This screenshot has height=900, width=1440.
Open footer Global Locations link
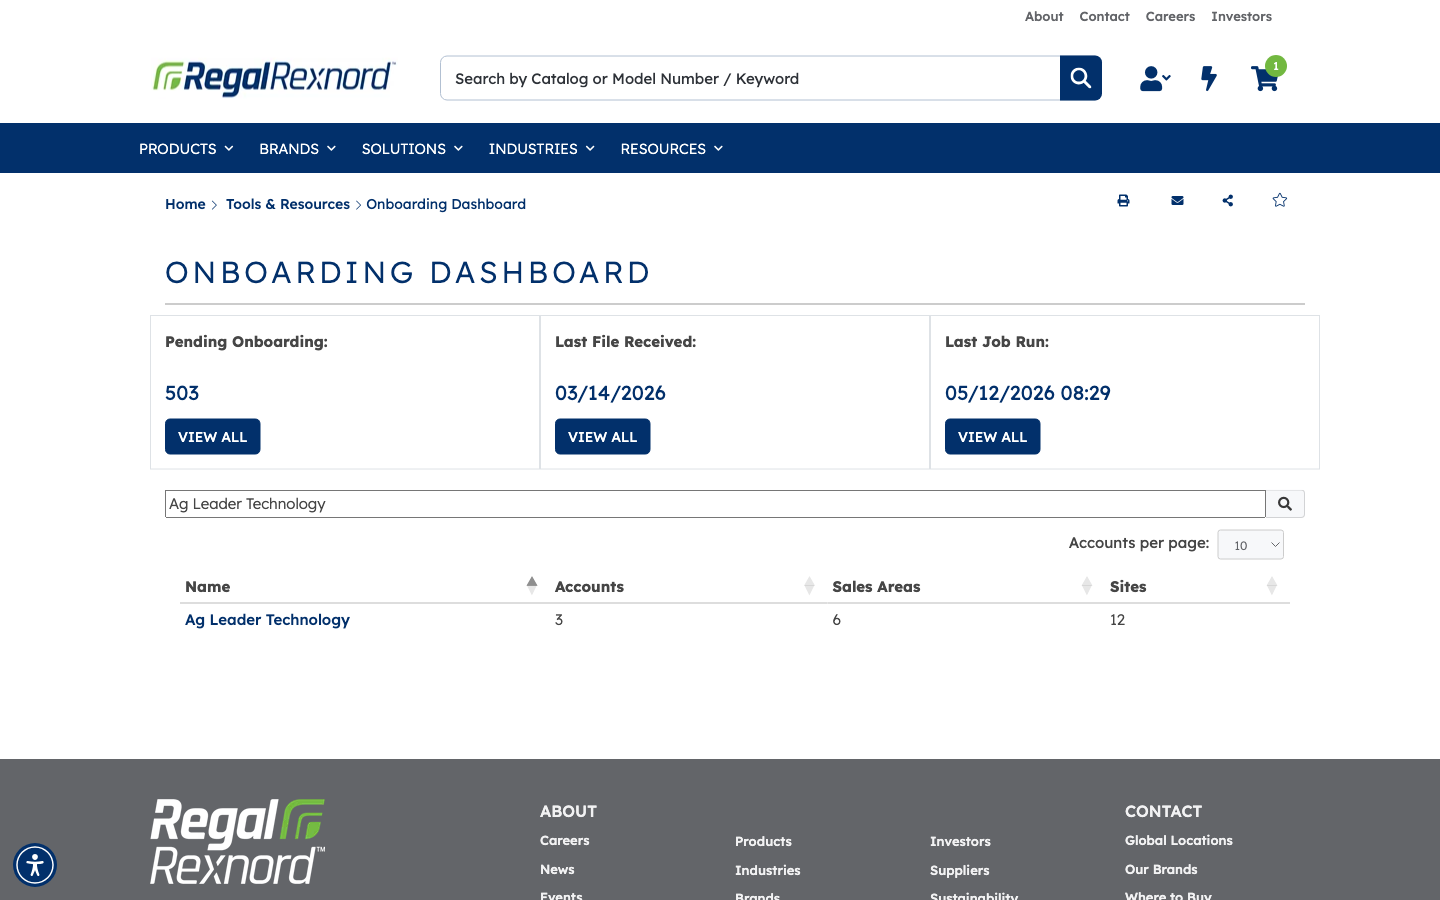coord(1178,841)
